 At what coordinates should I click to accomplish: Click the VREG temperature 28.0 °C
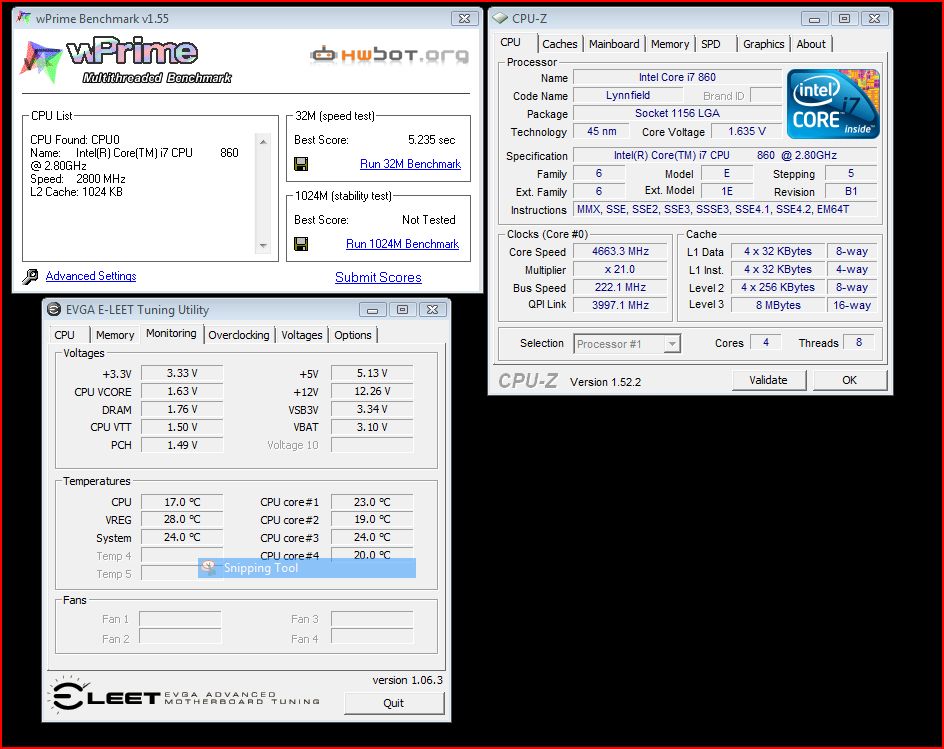tap(182, 519)
